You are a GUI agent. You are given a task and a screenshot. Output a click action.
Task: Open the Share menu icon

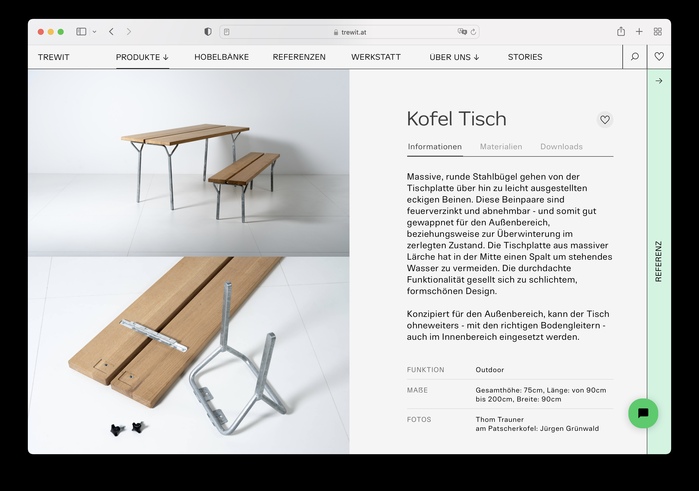(621, 31)
